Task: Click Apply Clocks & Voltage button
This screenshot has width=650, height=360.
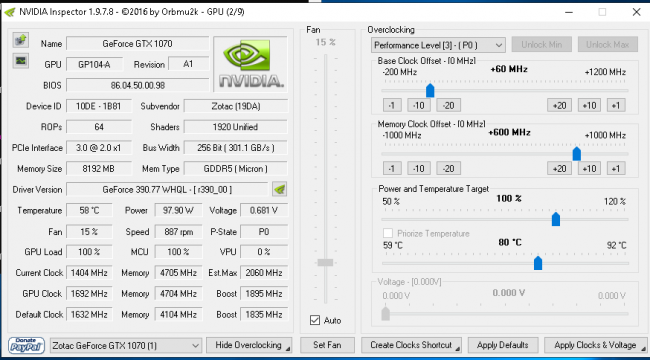Action: click(x=595, y=345)
